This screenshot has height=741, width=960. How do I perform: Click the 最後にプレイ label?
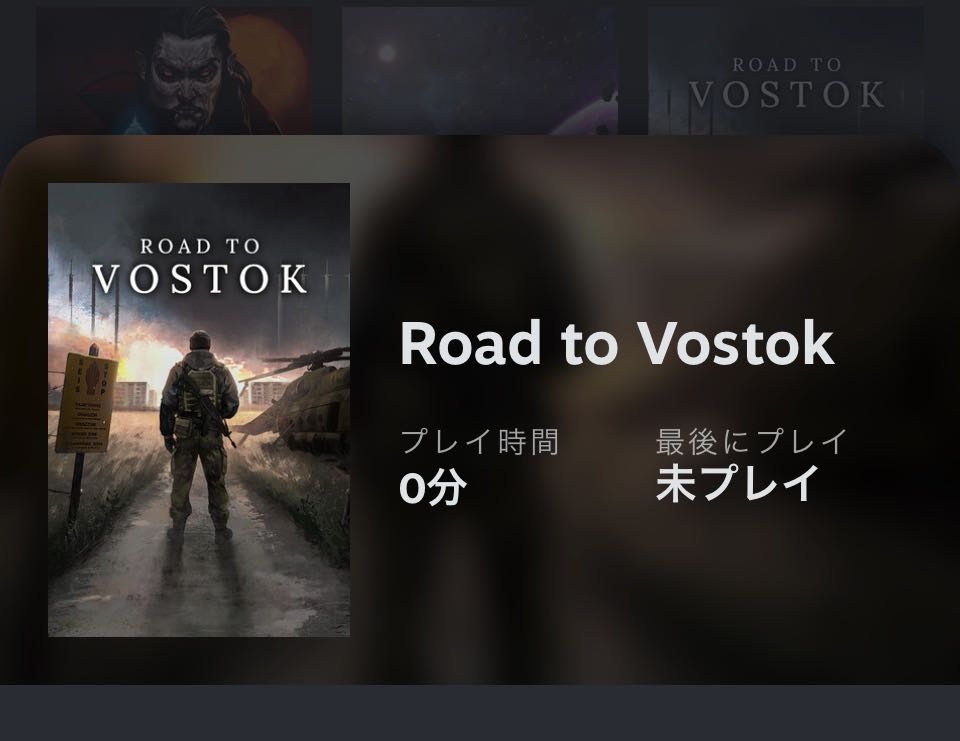point(751,442)
